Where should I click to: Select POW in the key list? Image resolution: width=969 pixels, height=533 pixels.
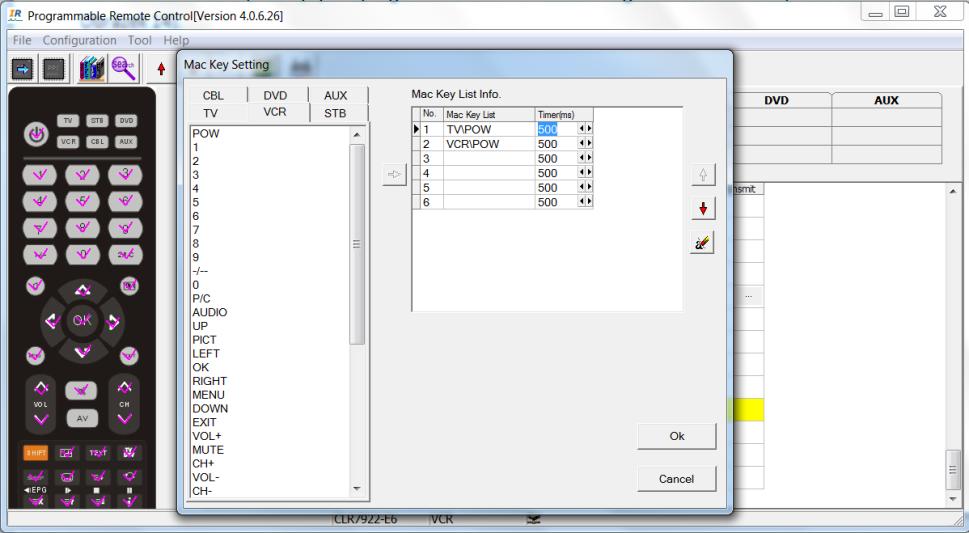206,134
